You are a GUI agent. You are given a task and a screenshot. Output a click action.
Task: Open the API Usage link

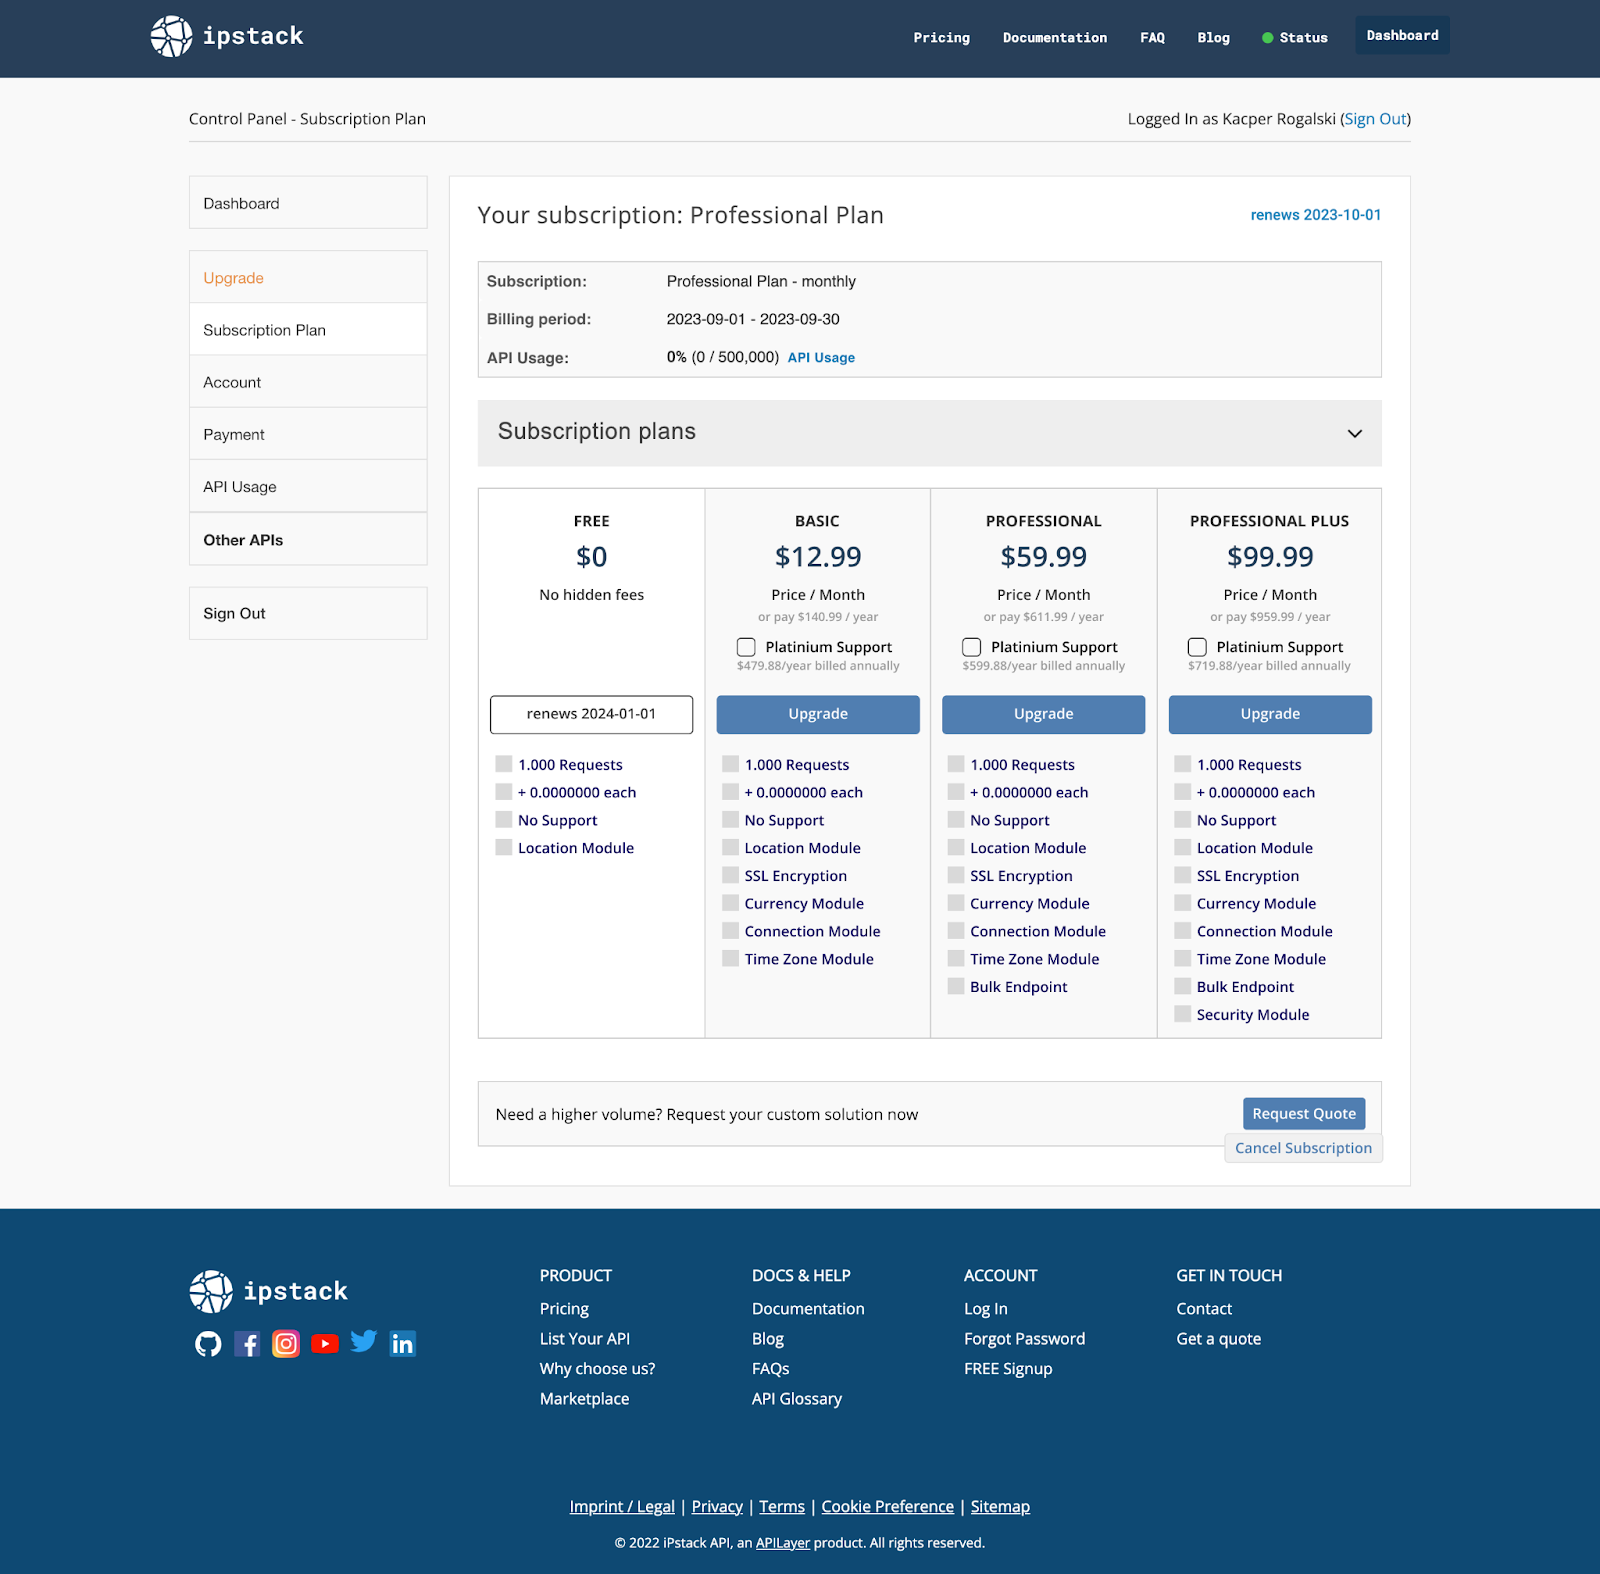tap(821, 357)
